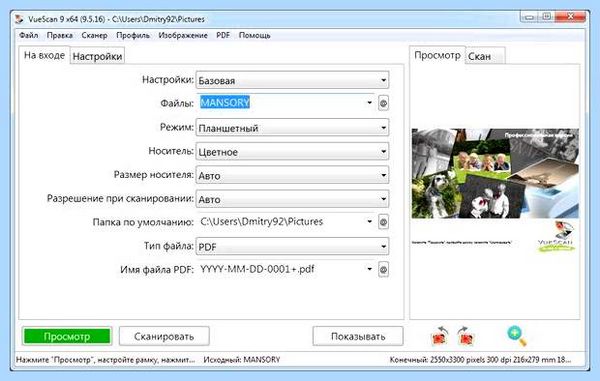Screen dimensions: 600x381
Task: Rotate preview left with the counterclockwise icon
Action: tap(439, 336)
